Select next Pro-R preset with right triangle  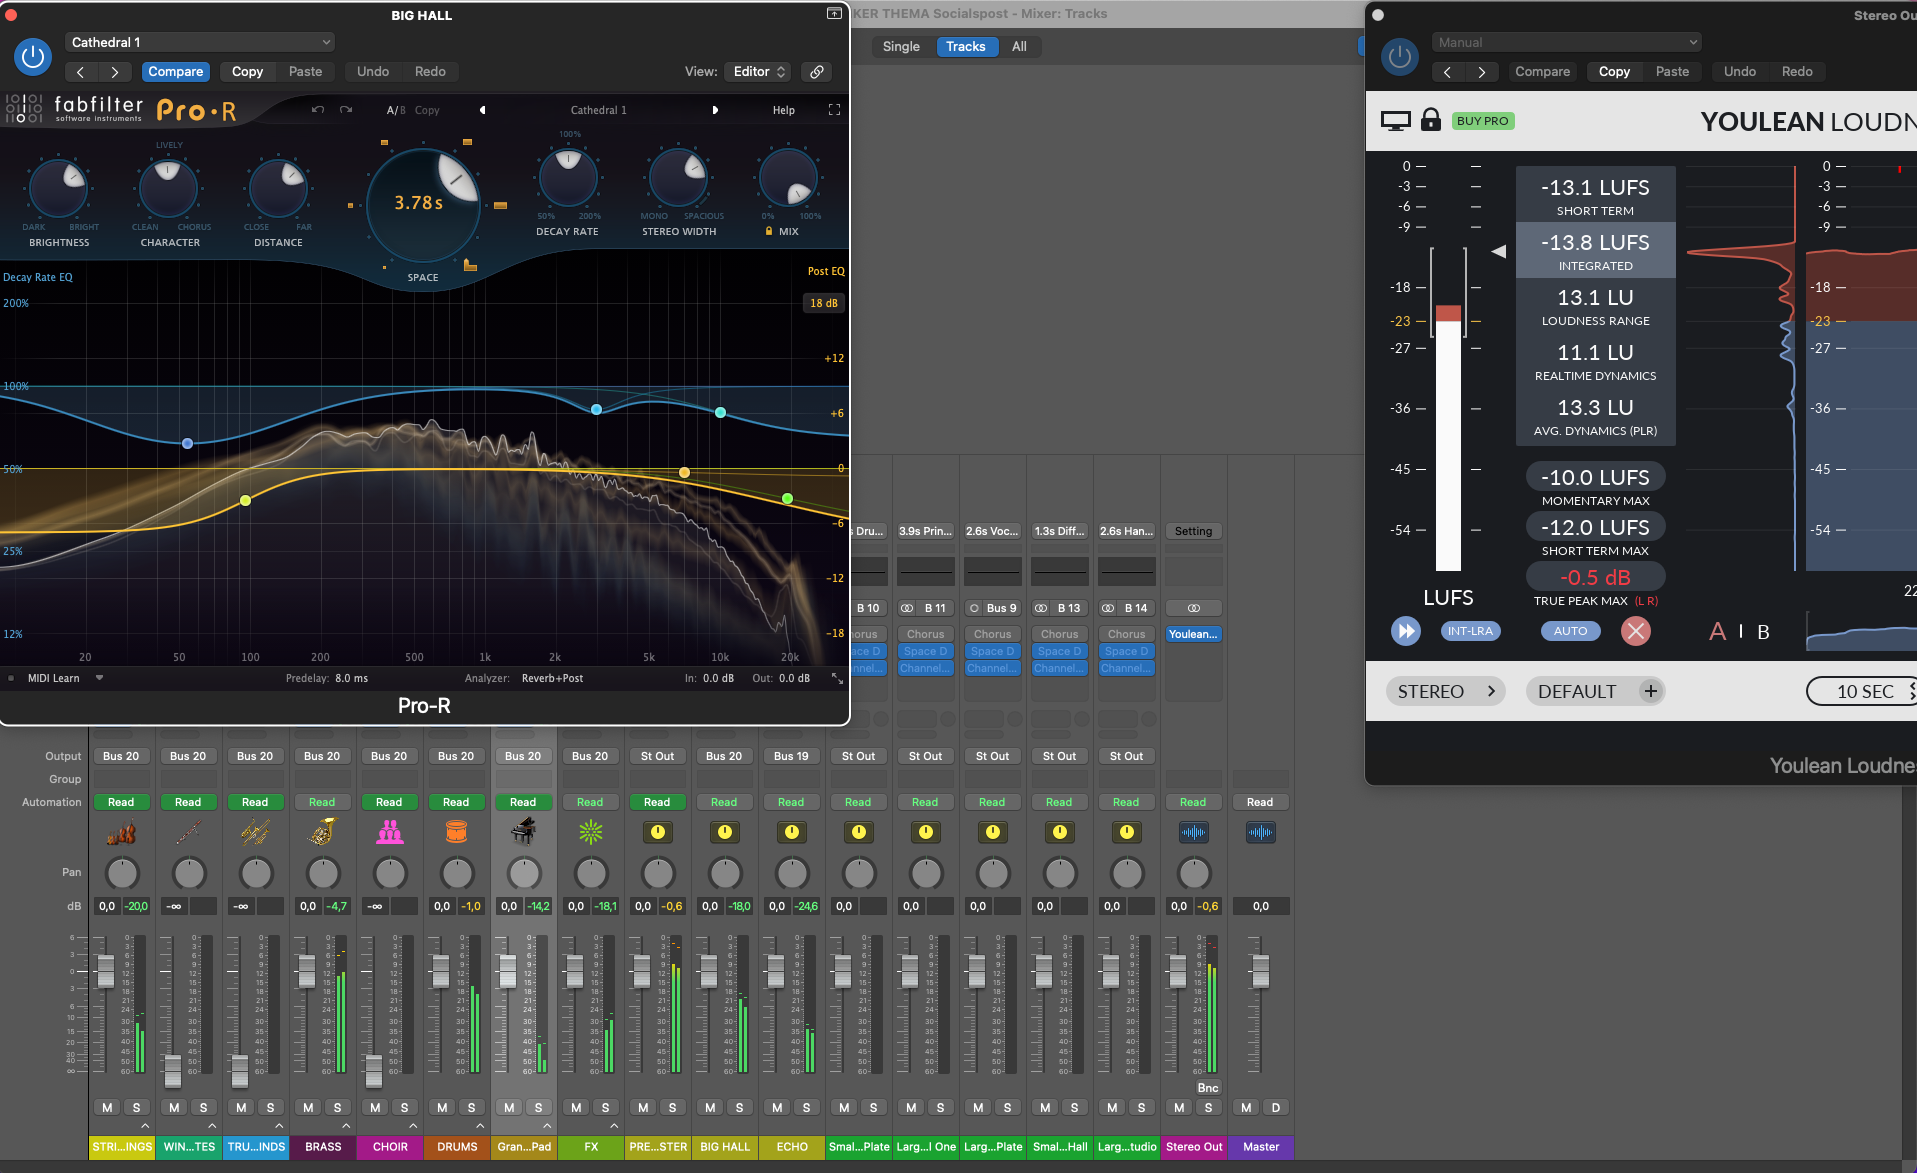tap(715, 110)
